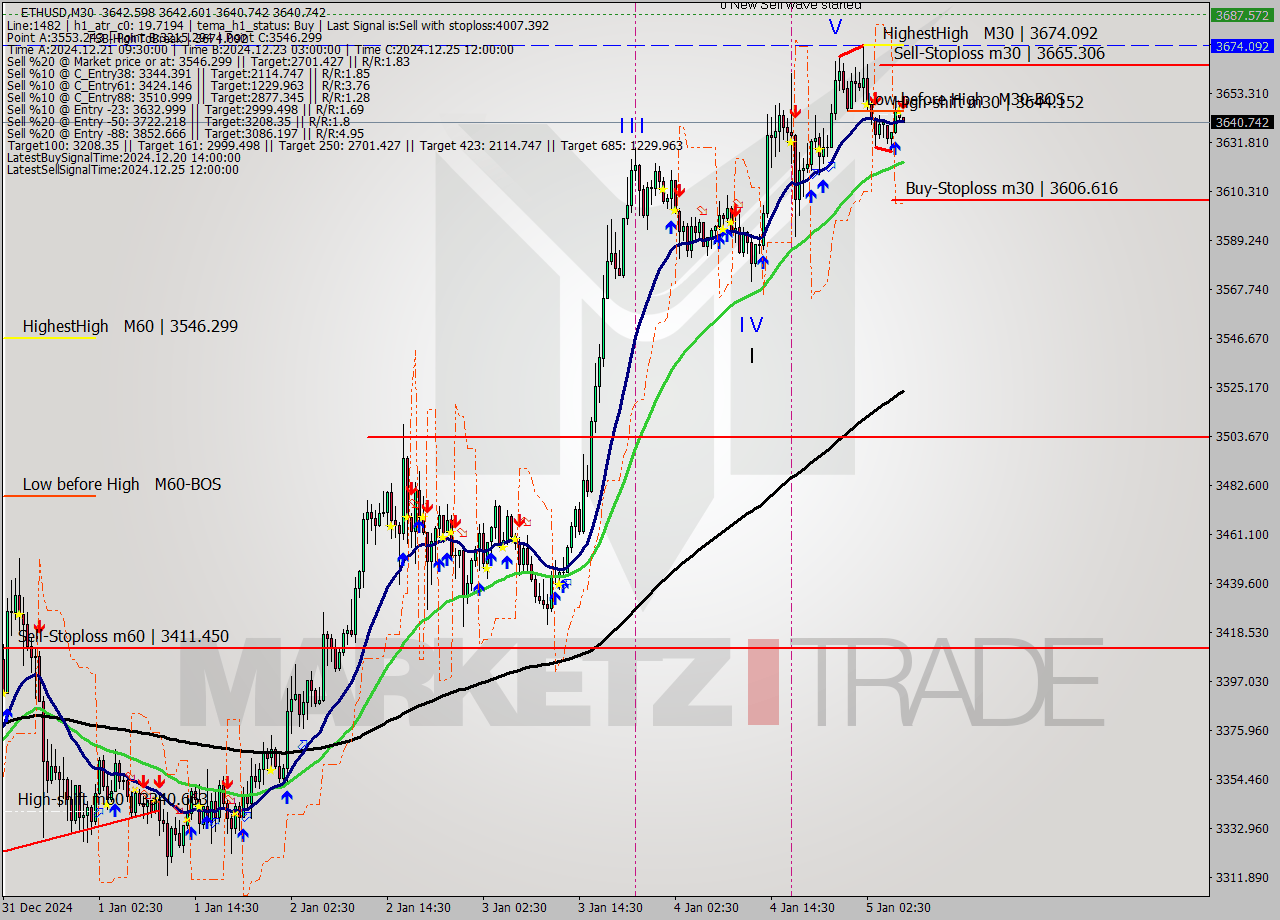Click the price axis value 3461.100
This screenshot has height=920, width=1280.
click(x=1241, y=534)
